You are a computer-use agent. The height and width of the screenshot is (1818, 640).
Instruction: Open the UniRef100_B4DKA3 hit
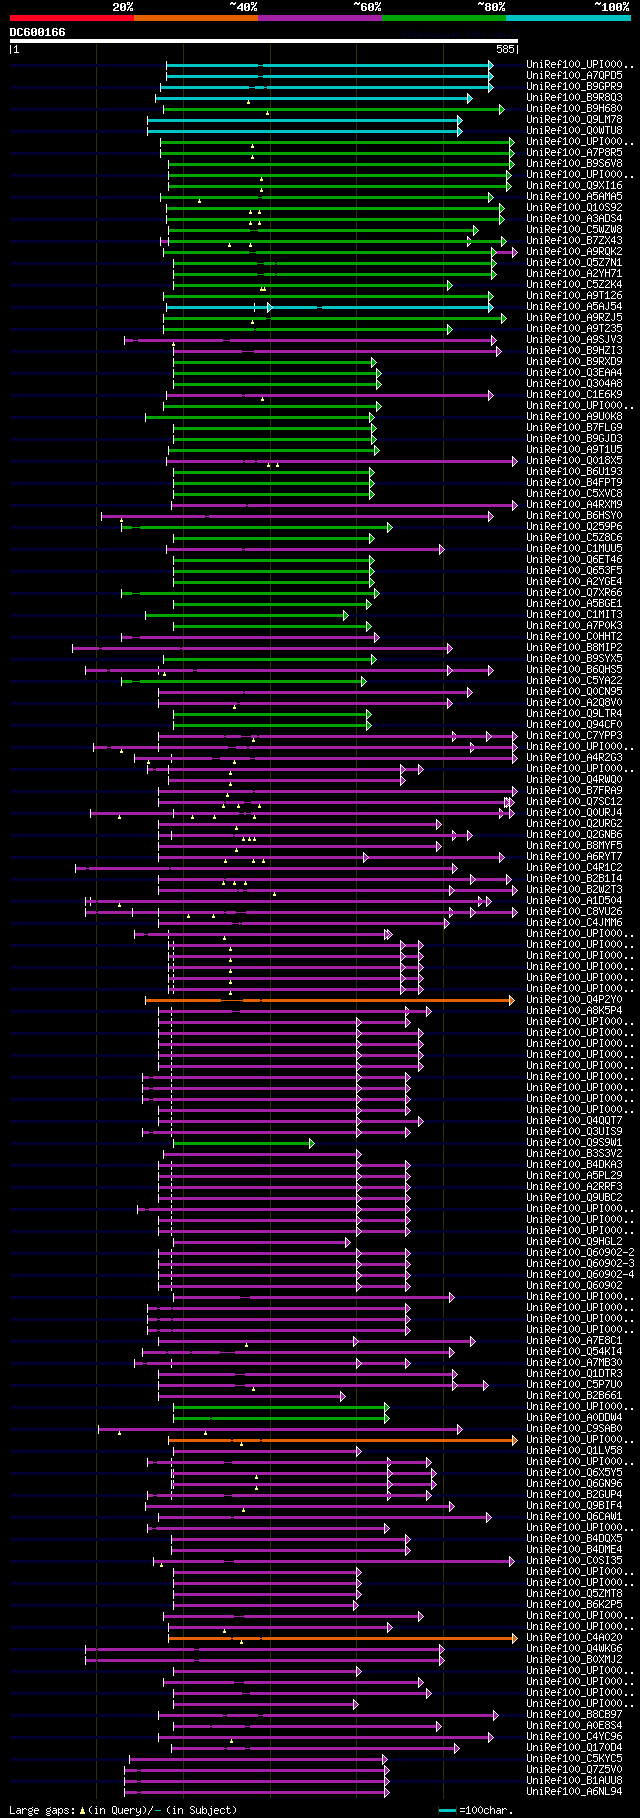(574, 1165)
